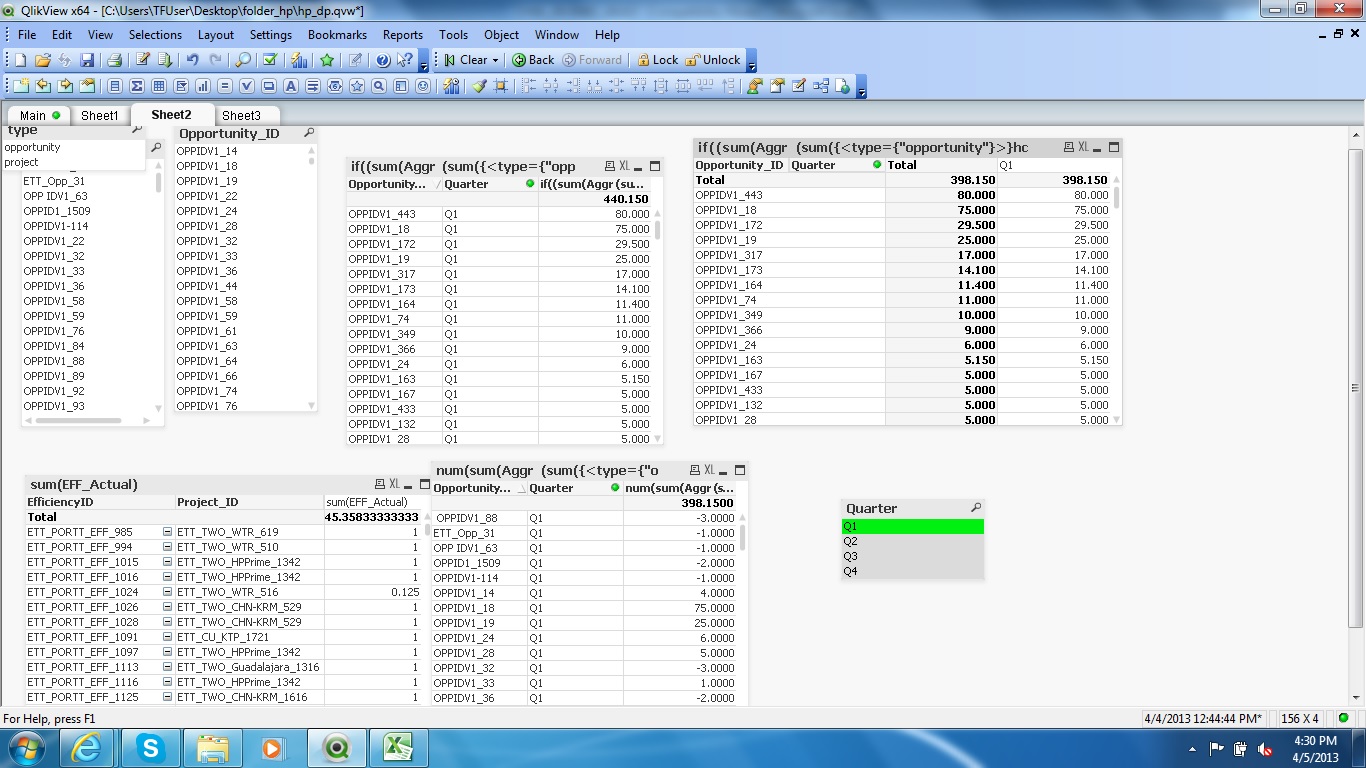Select Q3 in the Quarter list box
The width and height of the screenshot is (1366, 768).
pos(912,556)
